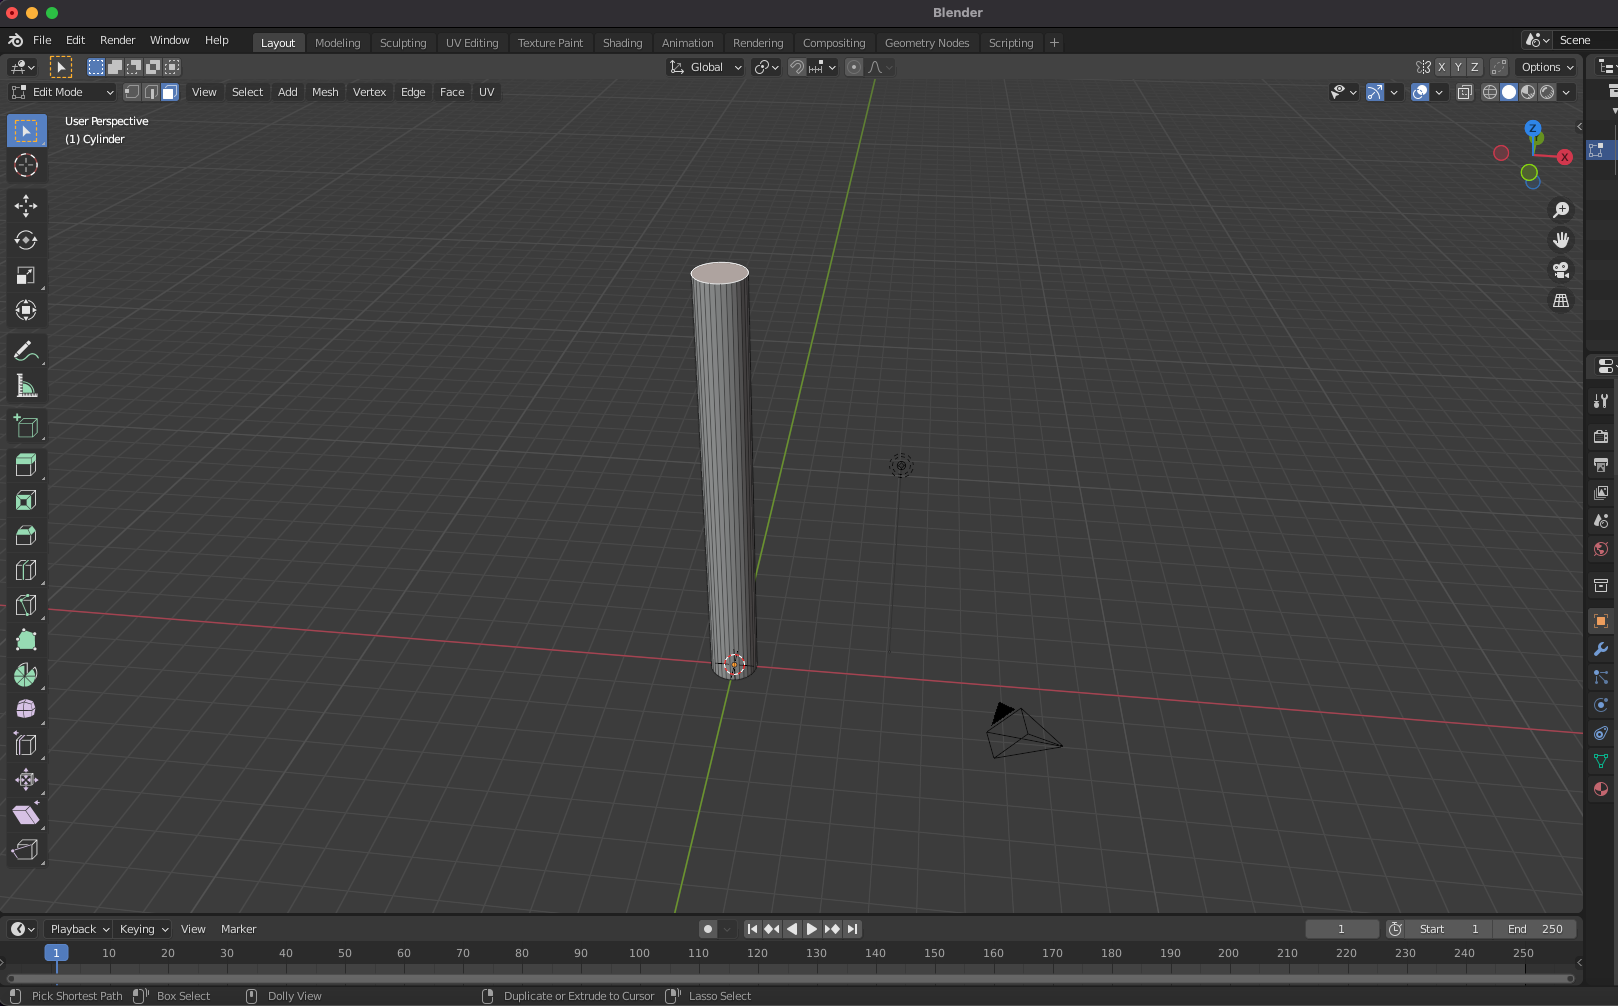Select the Rip Region tool
This screenshot has width=1618, height=1006.
tap(26, 849)
